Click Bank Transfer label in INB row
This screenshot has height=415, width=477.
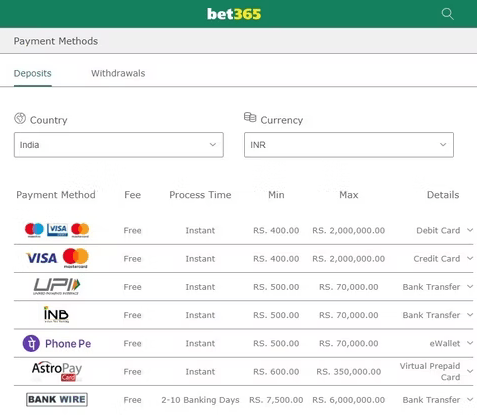click(x=431, y=315)
